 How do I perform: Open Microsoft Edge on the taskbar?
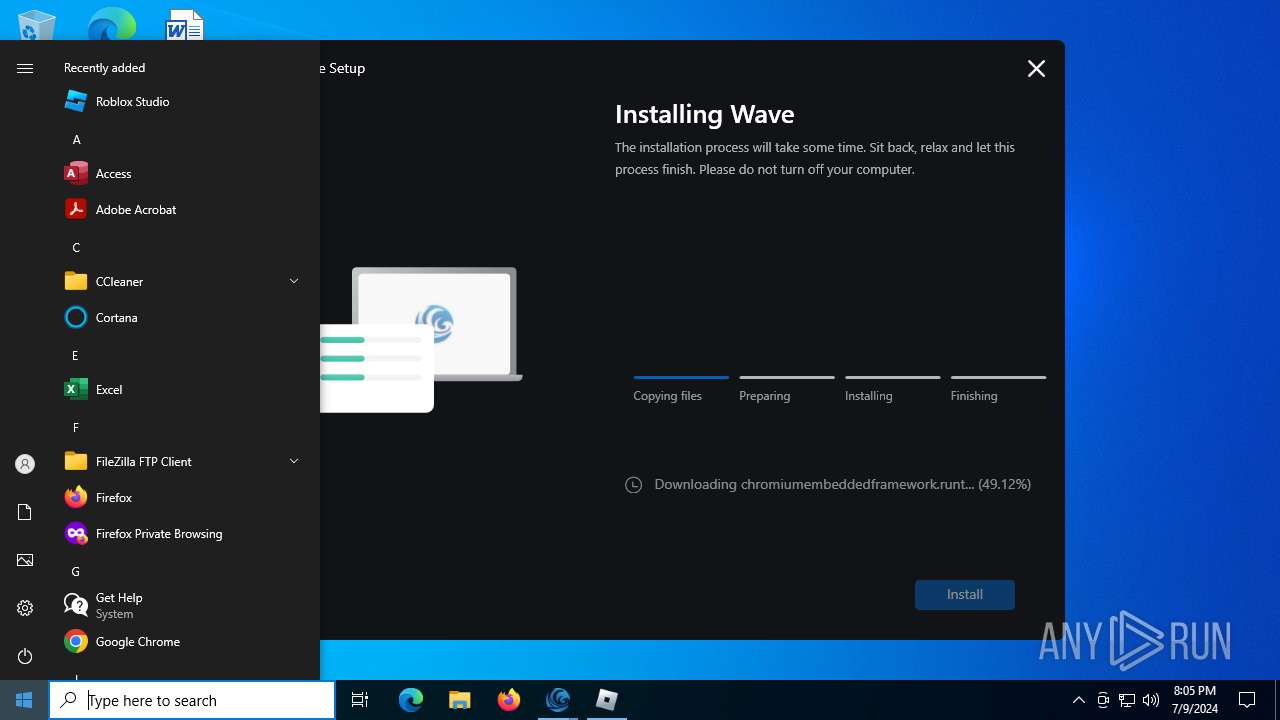pyautogui.click(x=411, y=700)
